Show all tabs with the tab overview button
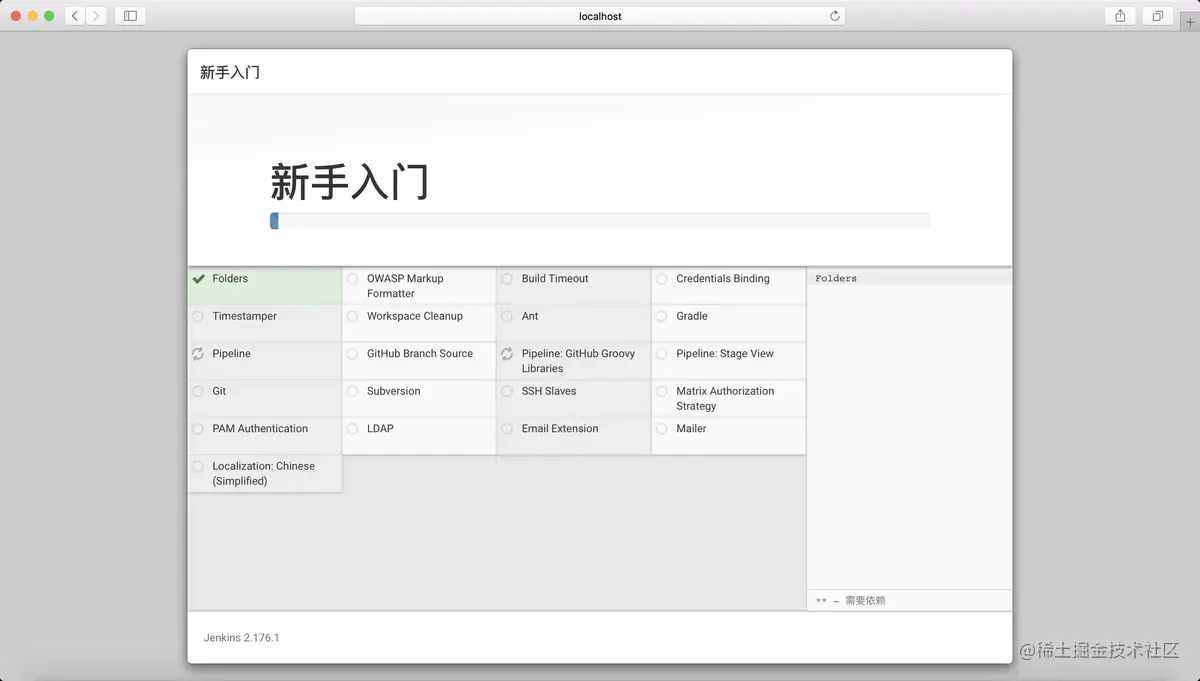 coord(1157,16)
